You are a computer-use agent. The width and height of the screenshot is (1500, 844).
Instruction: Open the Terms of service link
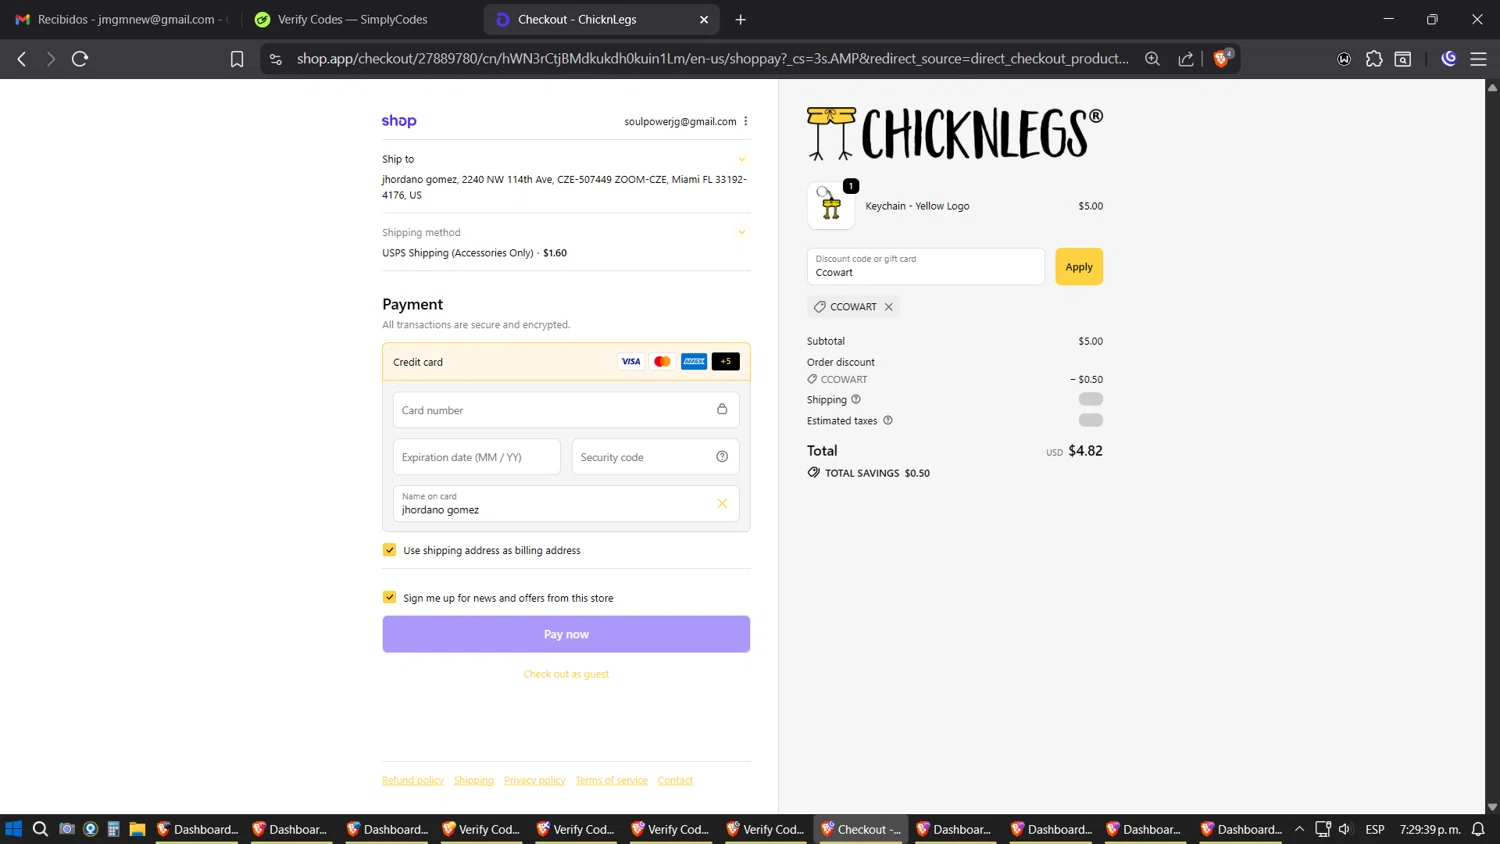click(611, 780)
